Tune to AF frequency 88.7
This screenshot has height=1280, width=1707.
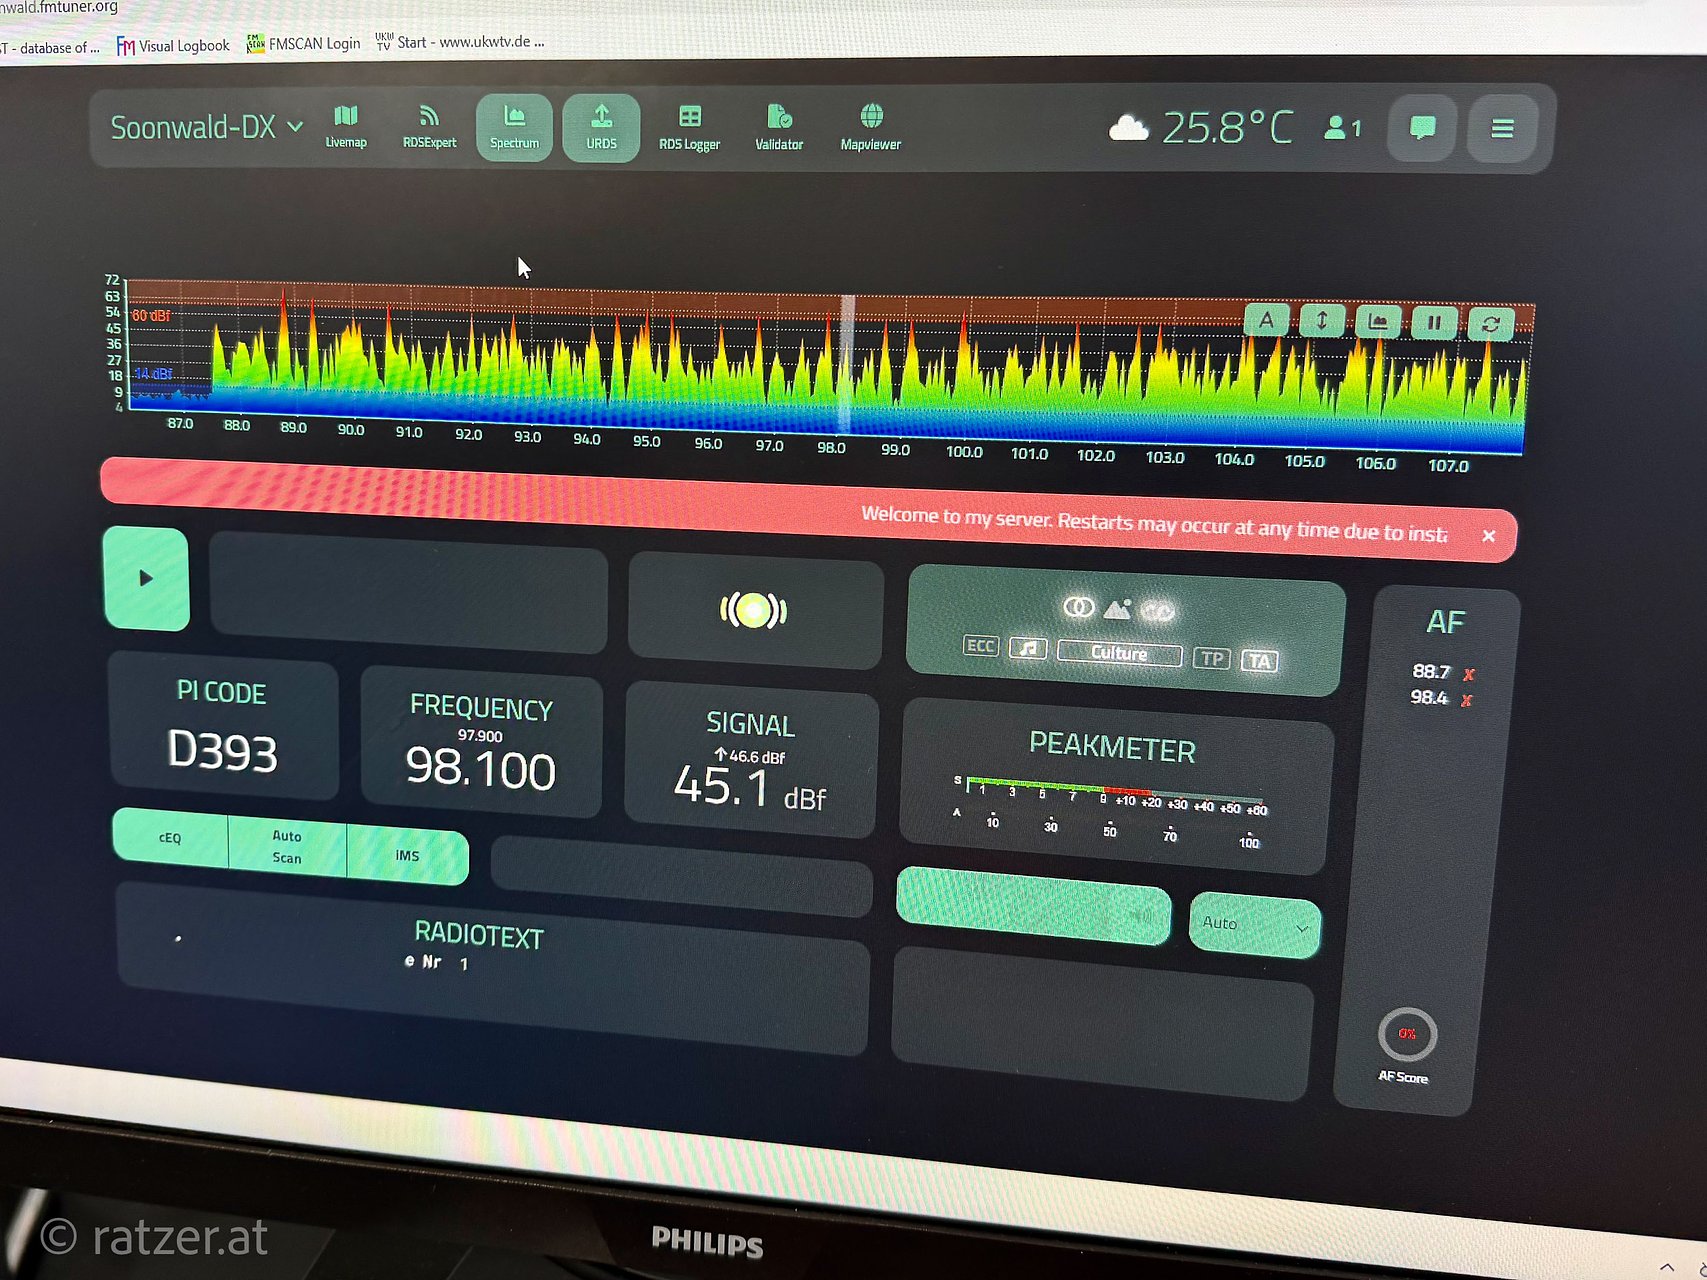point(1431,672)
